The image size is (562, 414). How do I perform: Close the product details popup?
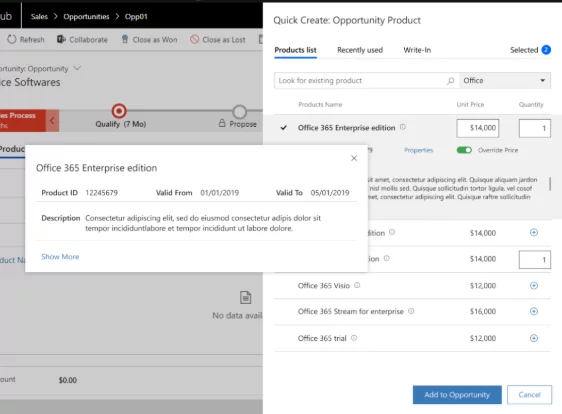(x=354, y=158)
